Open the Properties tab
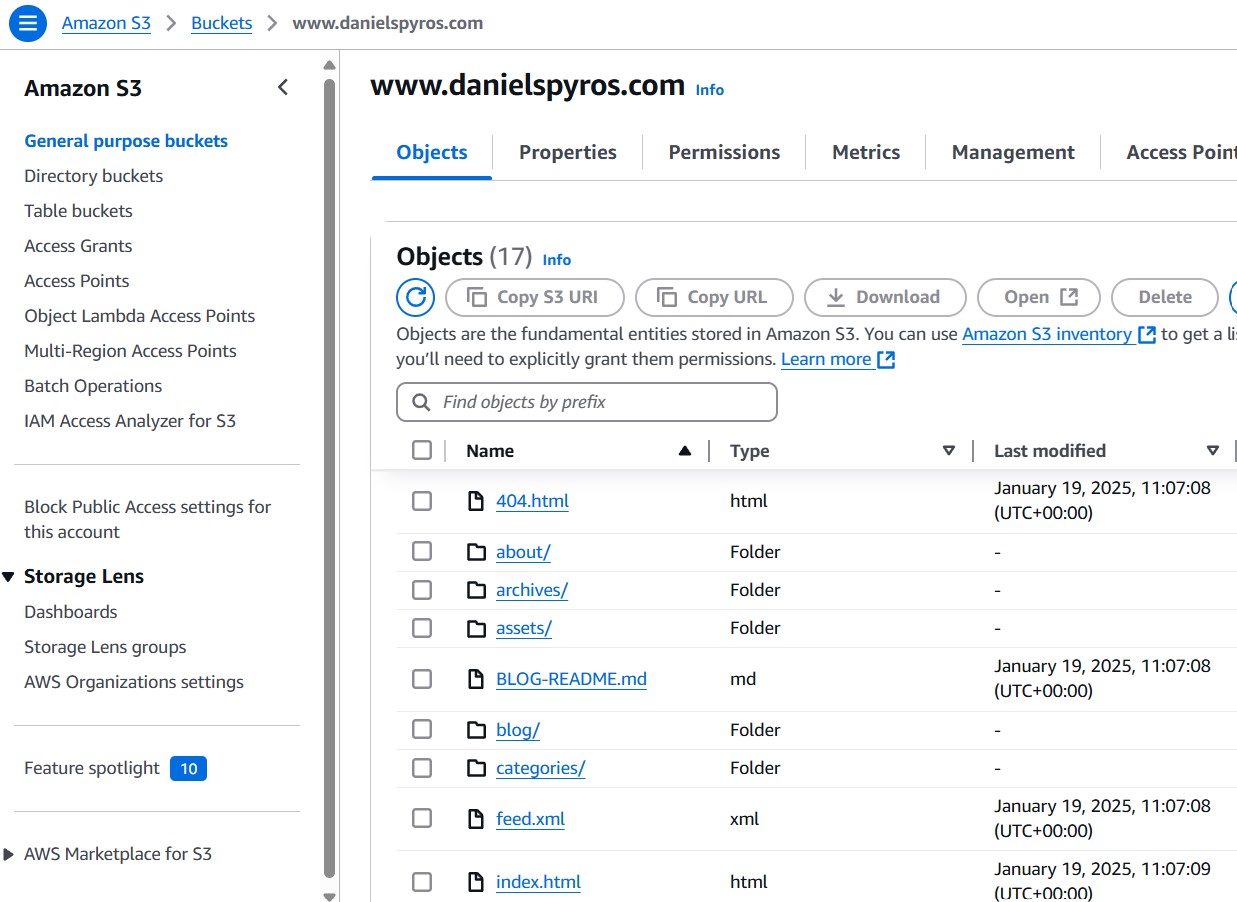Viewport: 1237px width, 902px height. coord(567,152)
